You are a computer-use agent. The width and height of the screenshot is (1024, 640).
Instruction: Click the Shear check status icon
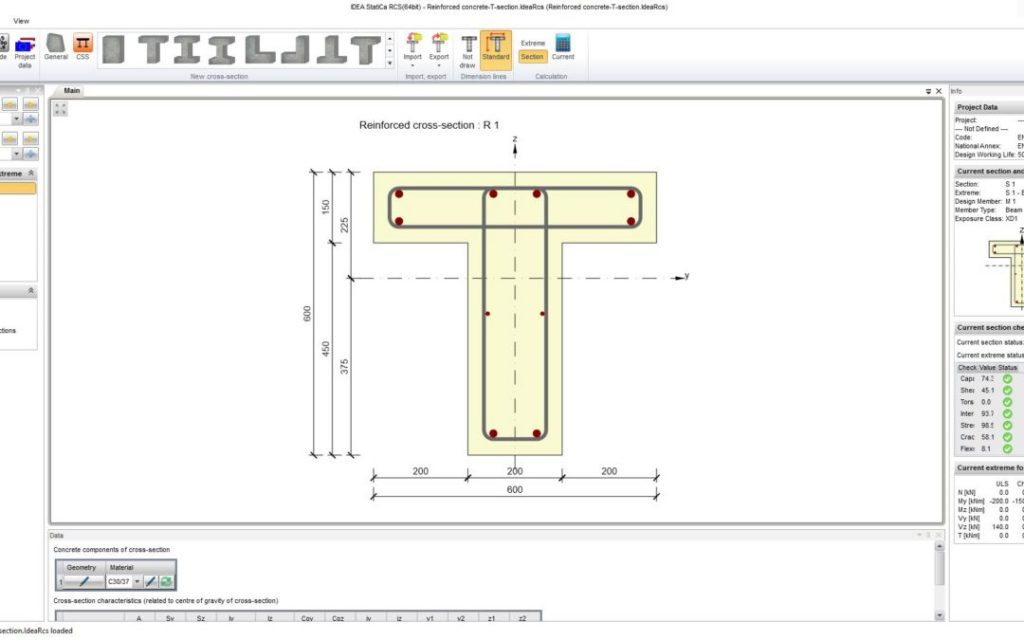1008,391
